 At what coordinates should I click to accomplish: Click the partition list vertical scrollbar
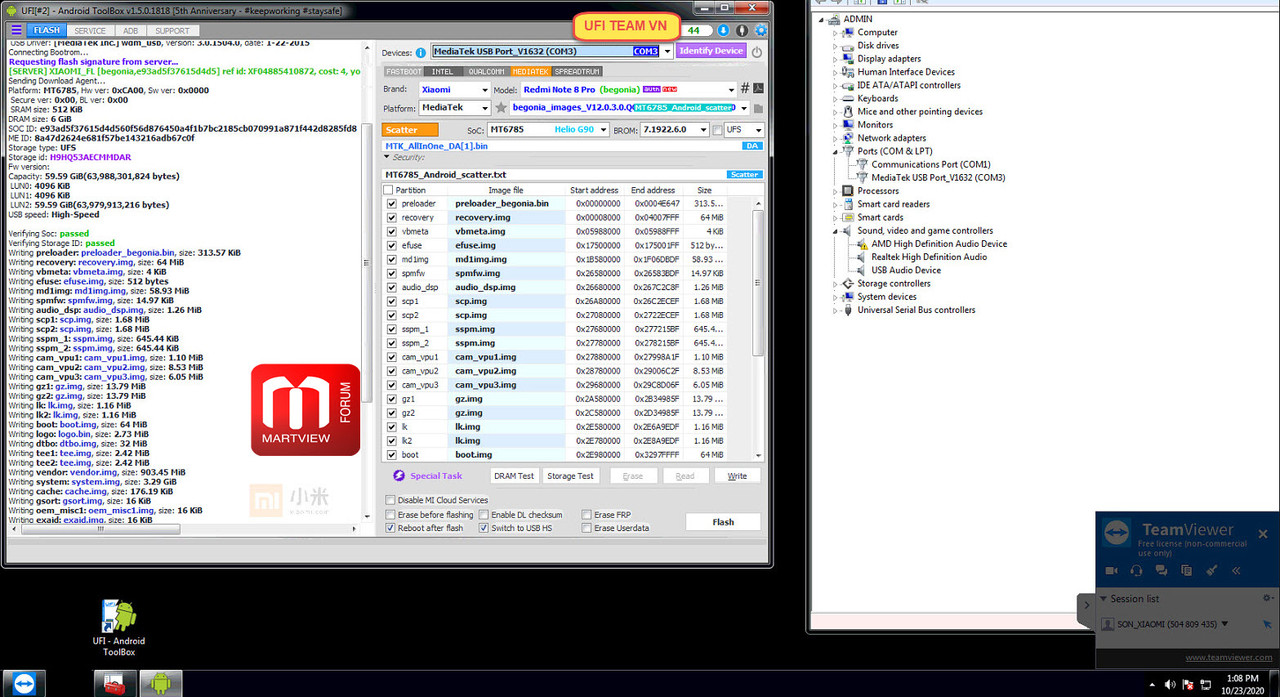(759, 284)
